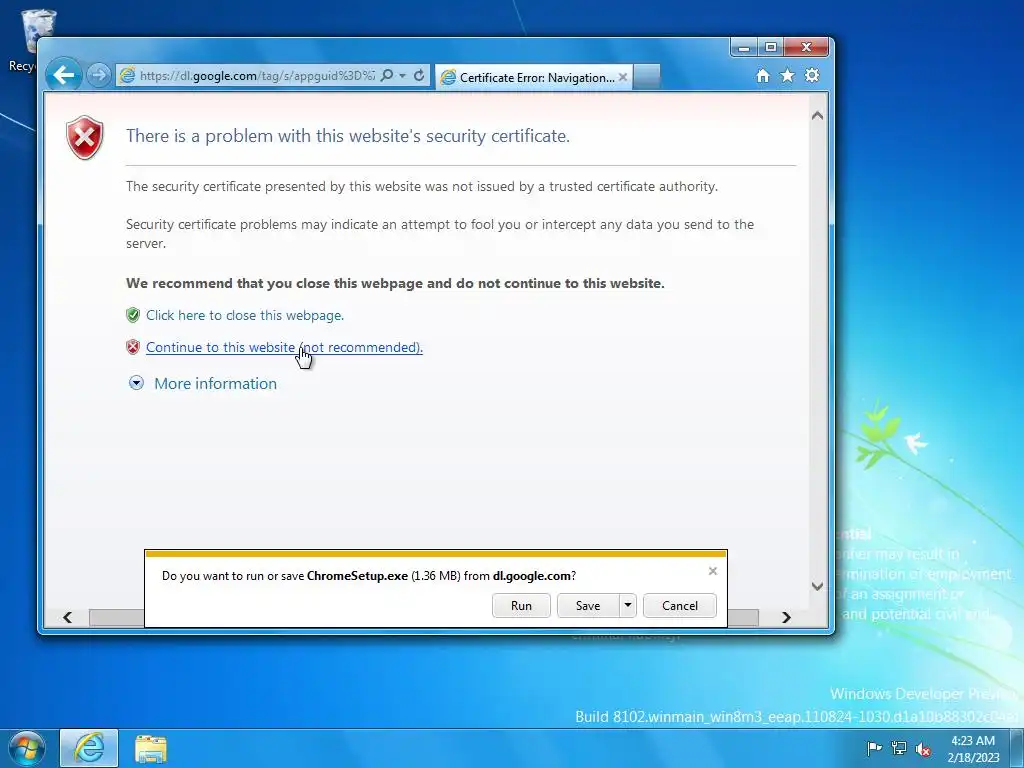Dismiss the download notification bar
Viewport: 1024px width, 768px height.
pos(712,571)
